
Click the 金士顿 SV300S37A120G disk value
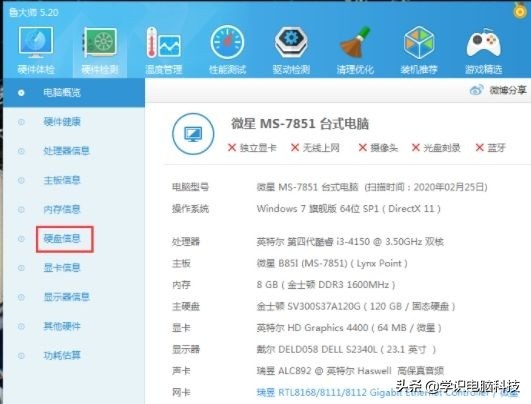pyautogui.click(x=356, y=306)
